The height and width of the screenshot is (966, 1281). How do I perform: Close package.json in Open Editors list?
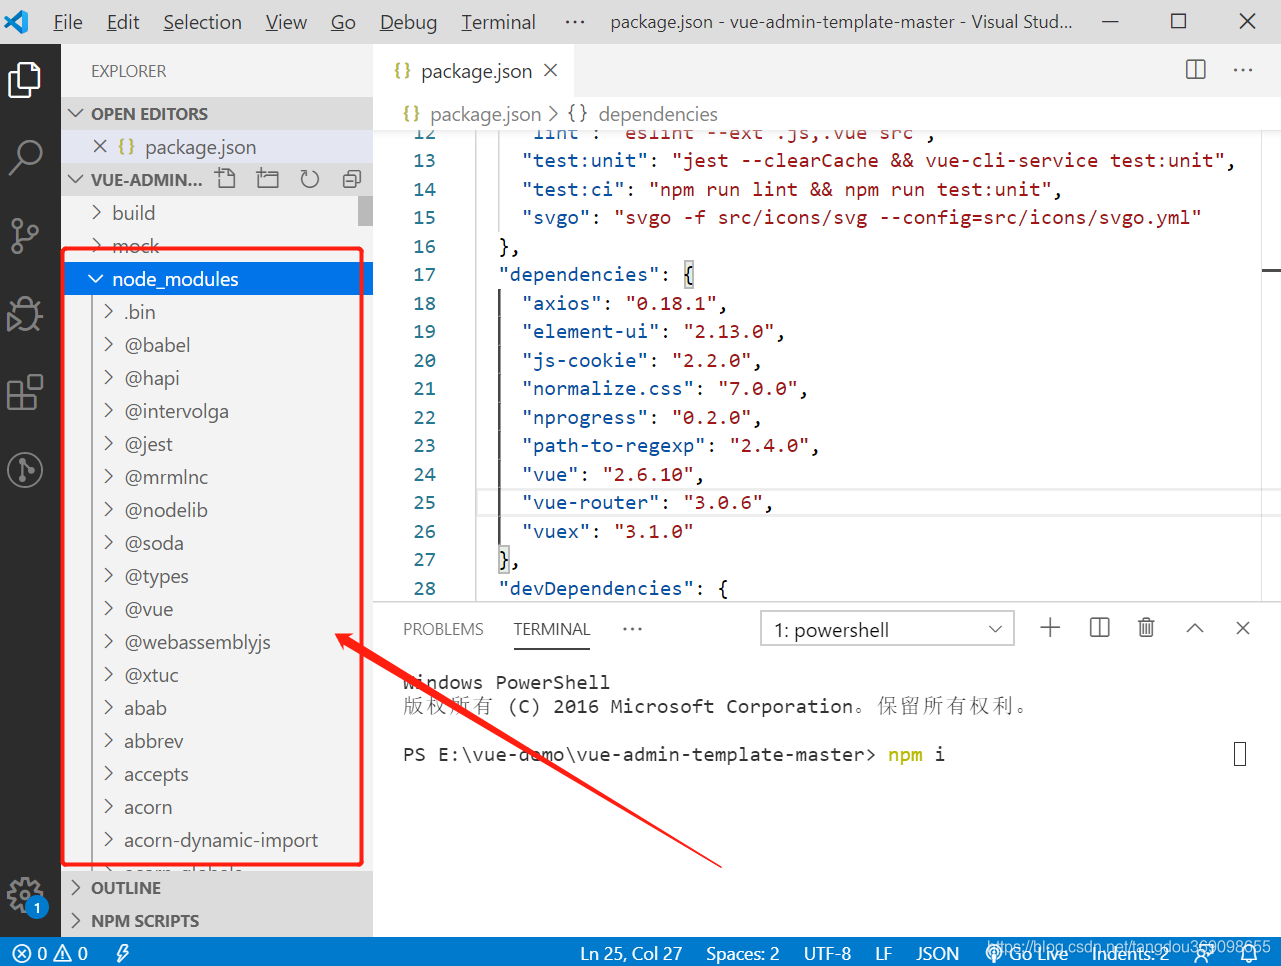pyautogui.click(x=100, y=147)
